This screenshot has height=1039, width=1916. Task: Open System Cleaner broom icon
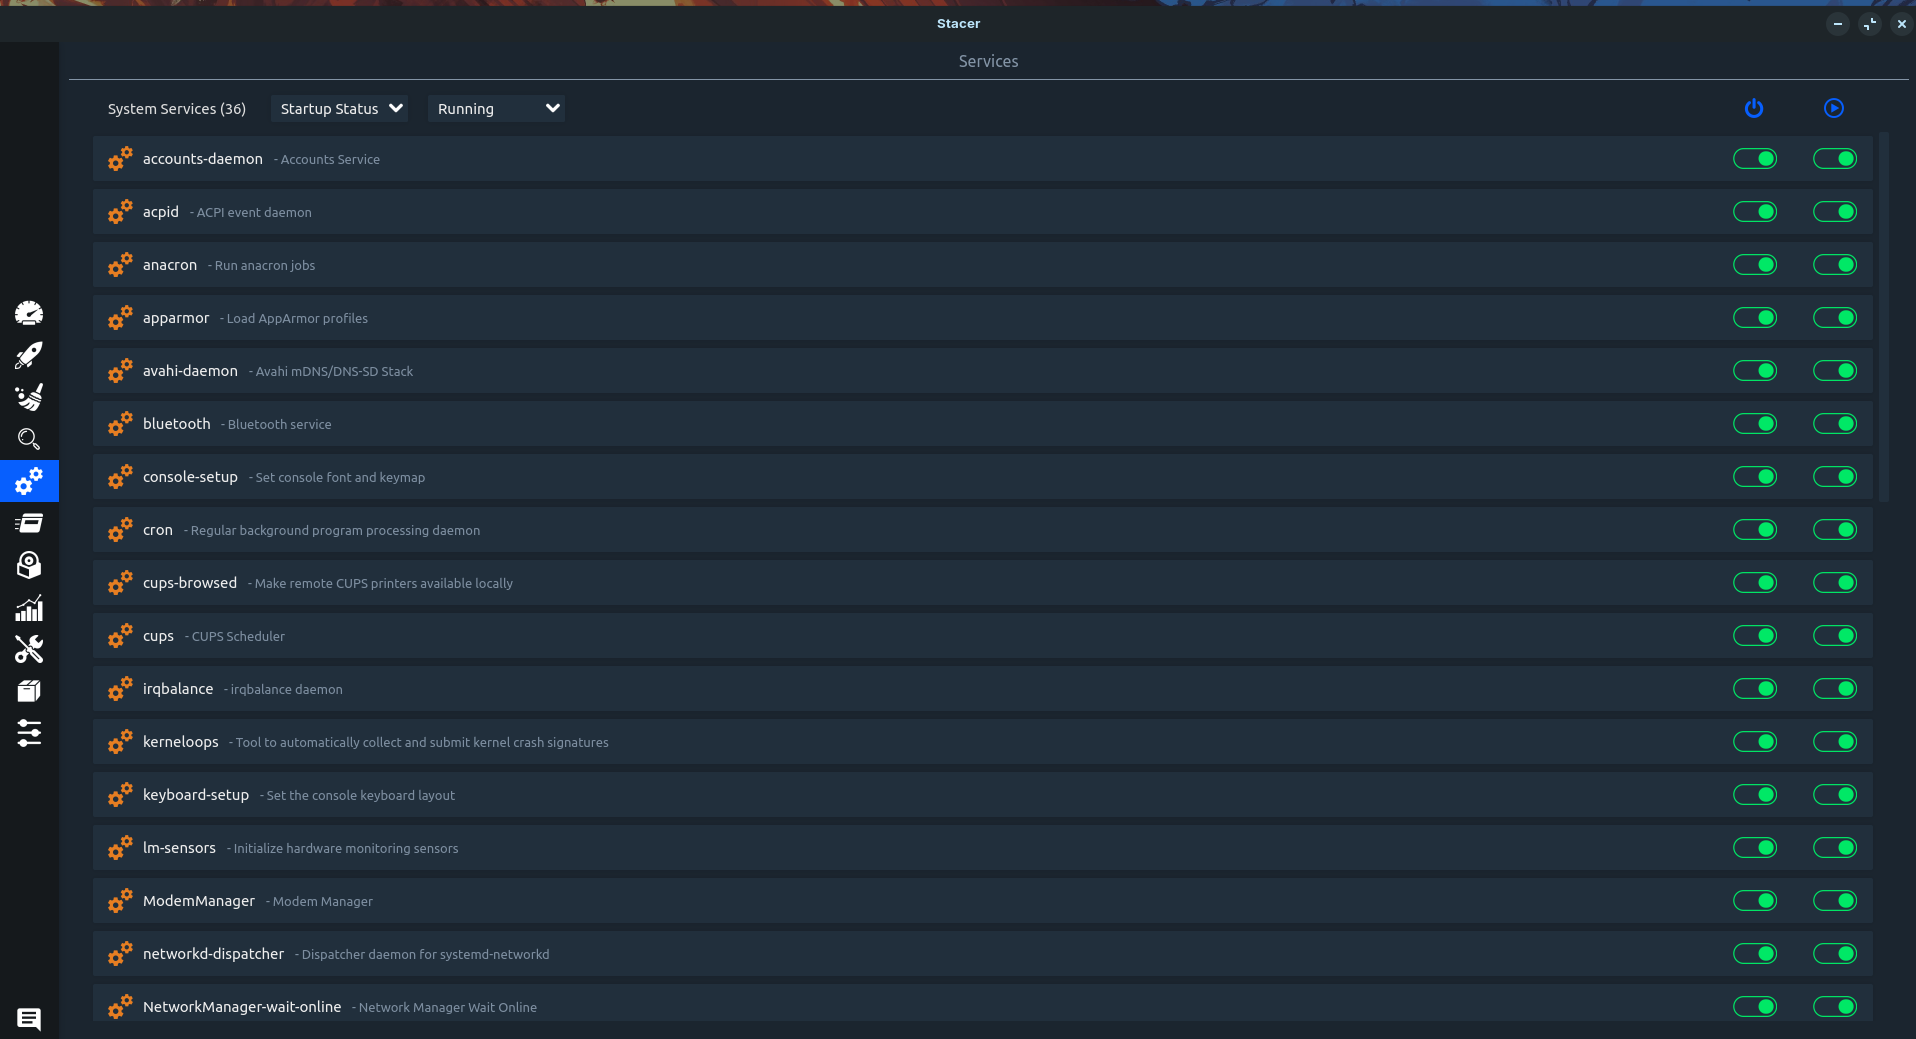[x=29, y=397]
